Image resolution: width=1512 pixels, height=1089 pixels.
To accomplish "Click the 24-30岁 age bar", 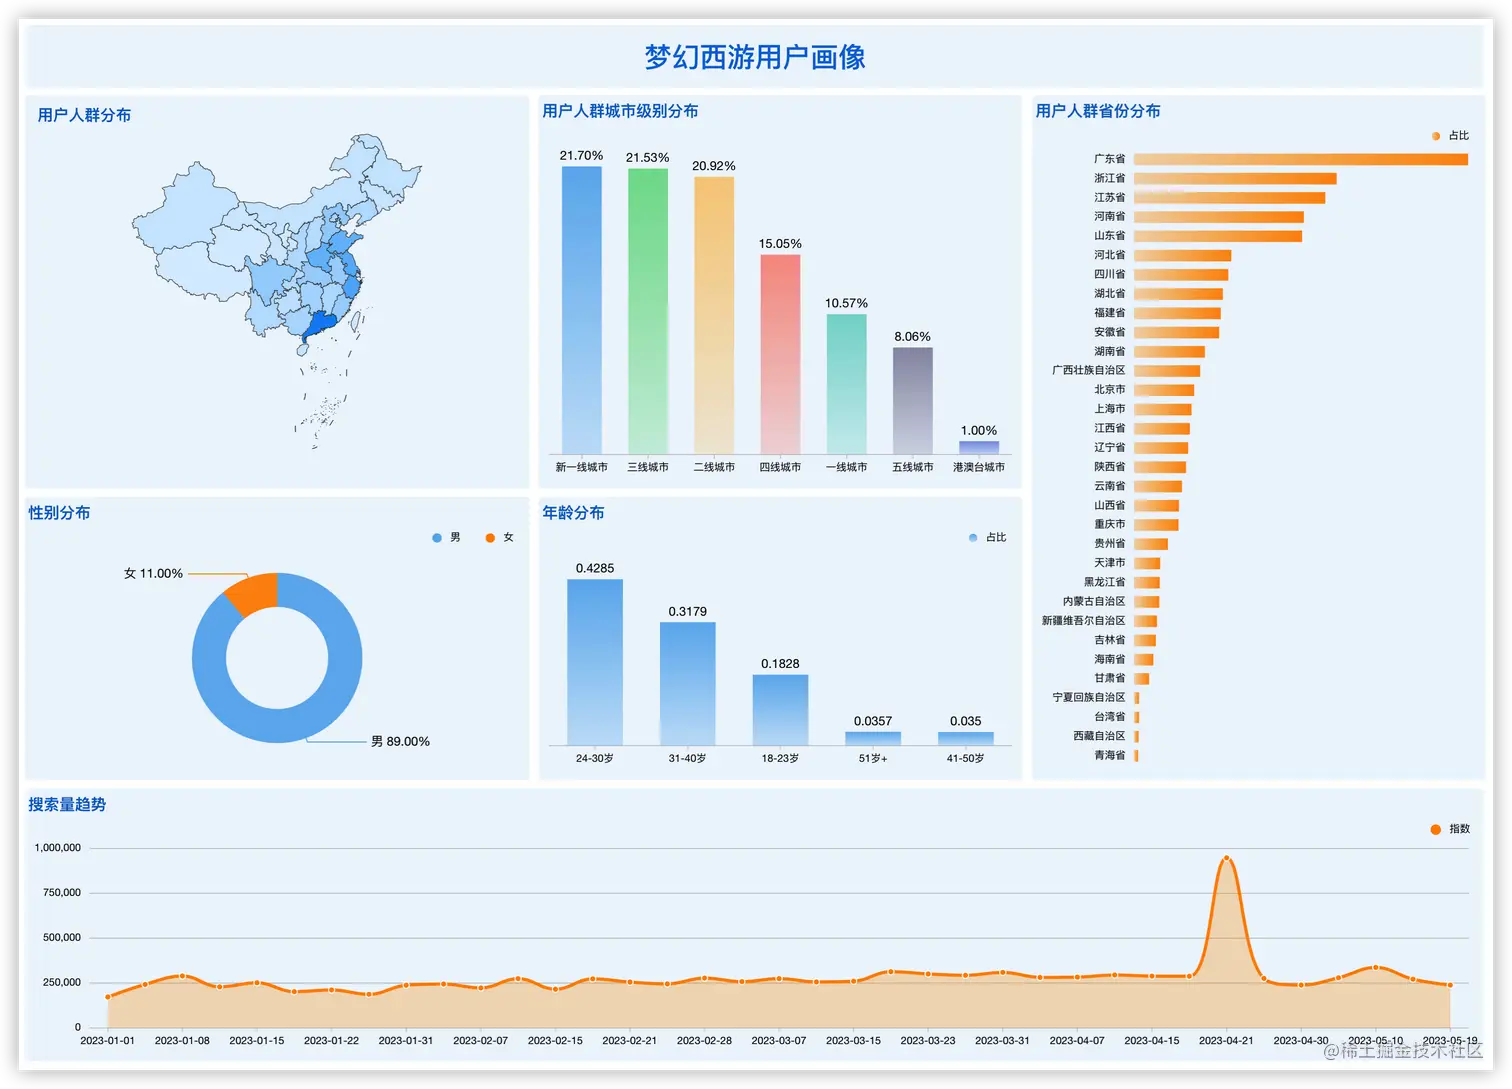I will tap(595, 662).
